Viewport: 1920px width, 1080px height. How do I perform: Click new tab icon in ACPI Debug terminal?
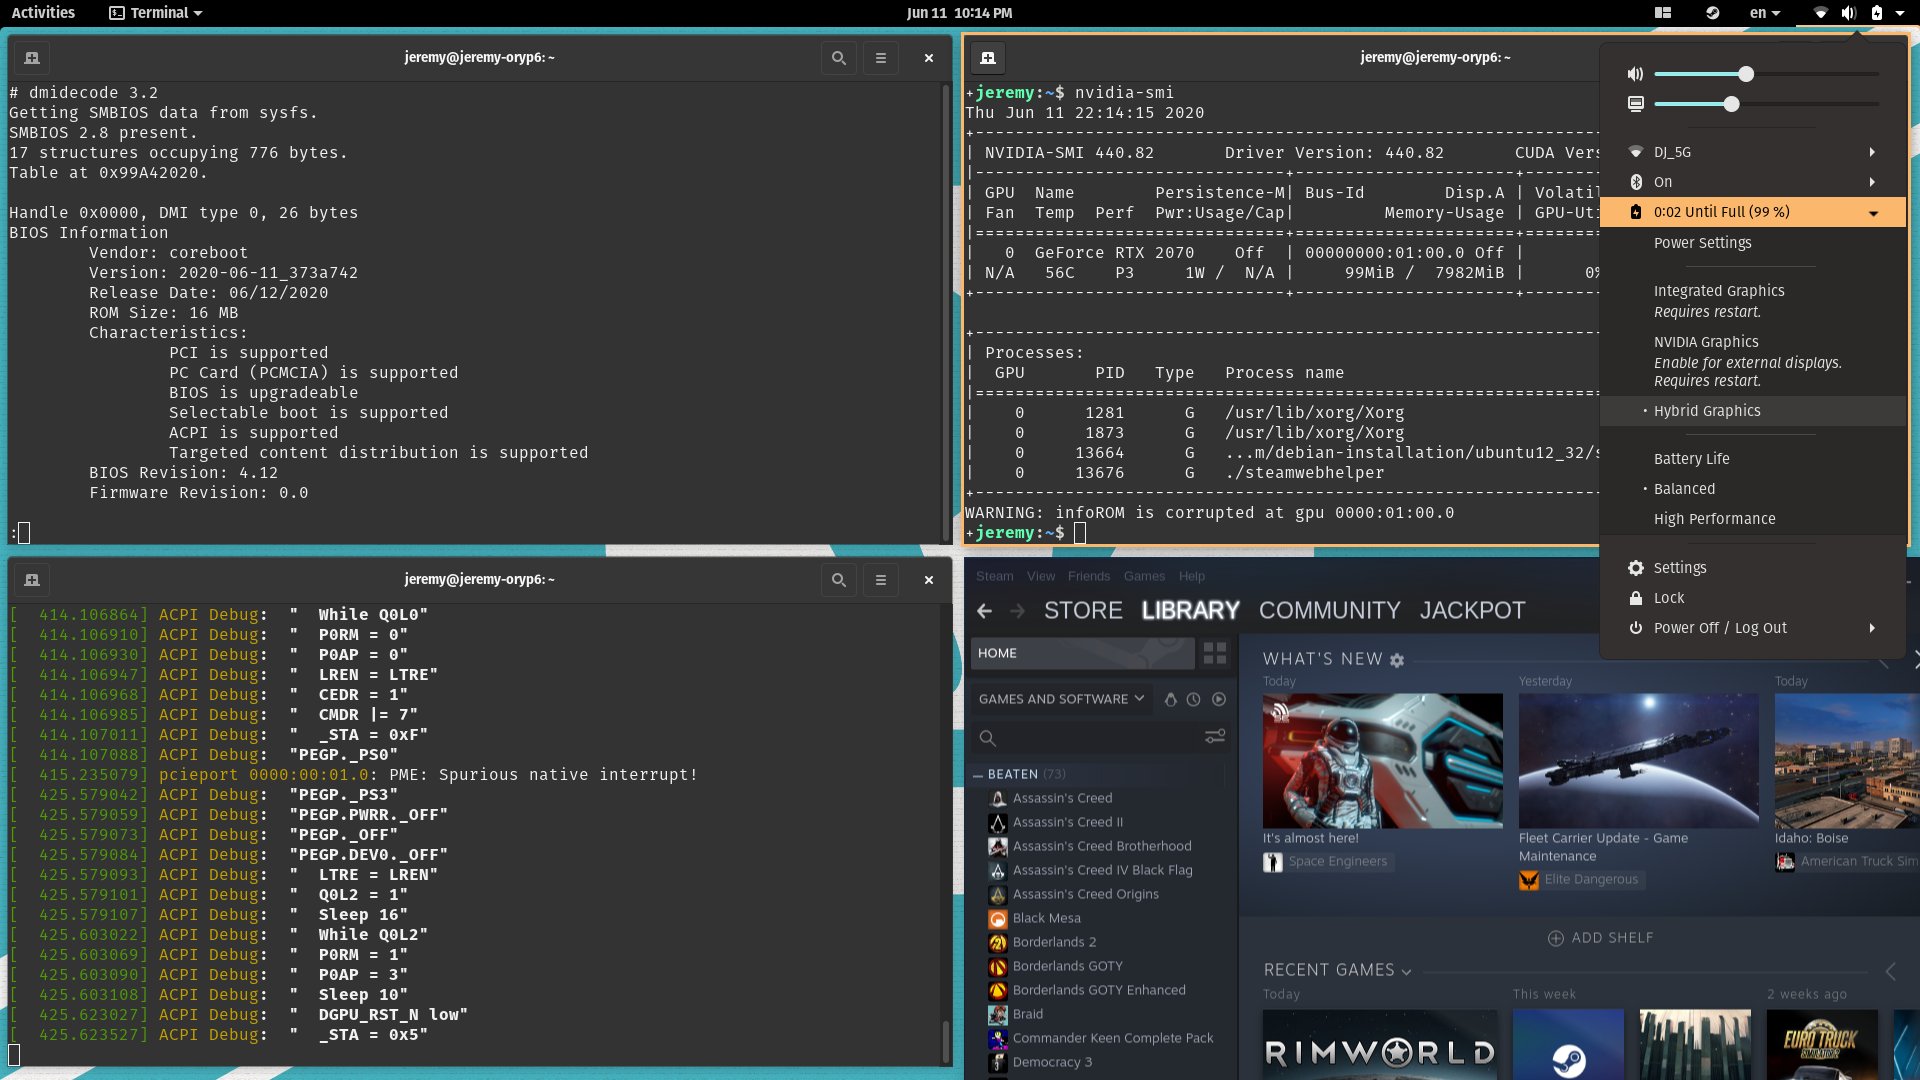[32, 580]
